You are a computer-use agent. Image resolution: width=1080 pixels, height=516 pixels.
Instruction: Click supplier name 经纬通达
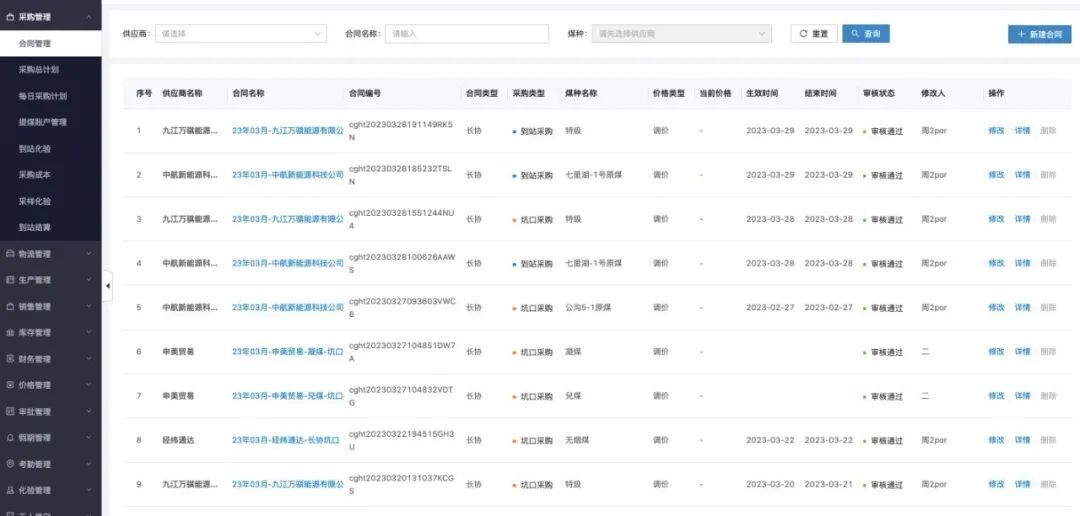[x=178, y=440]
